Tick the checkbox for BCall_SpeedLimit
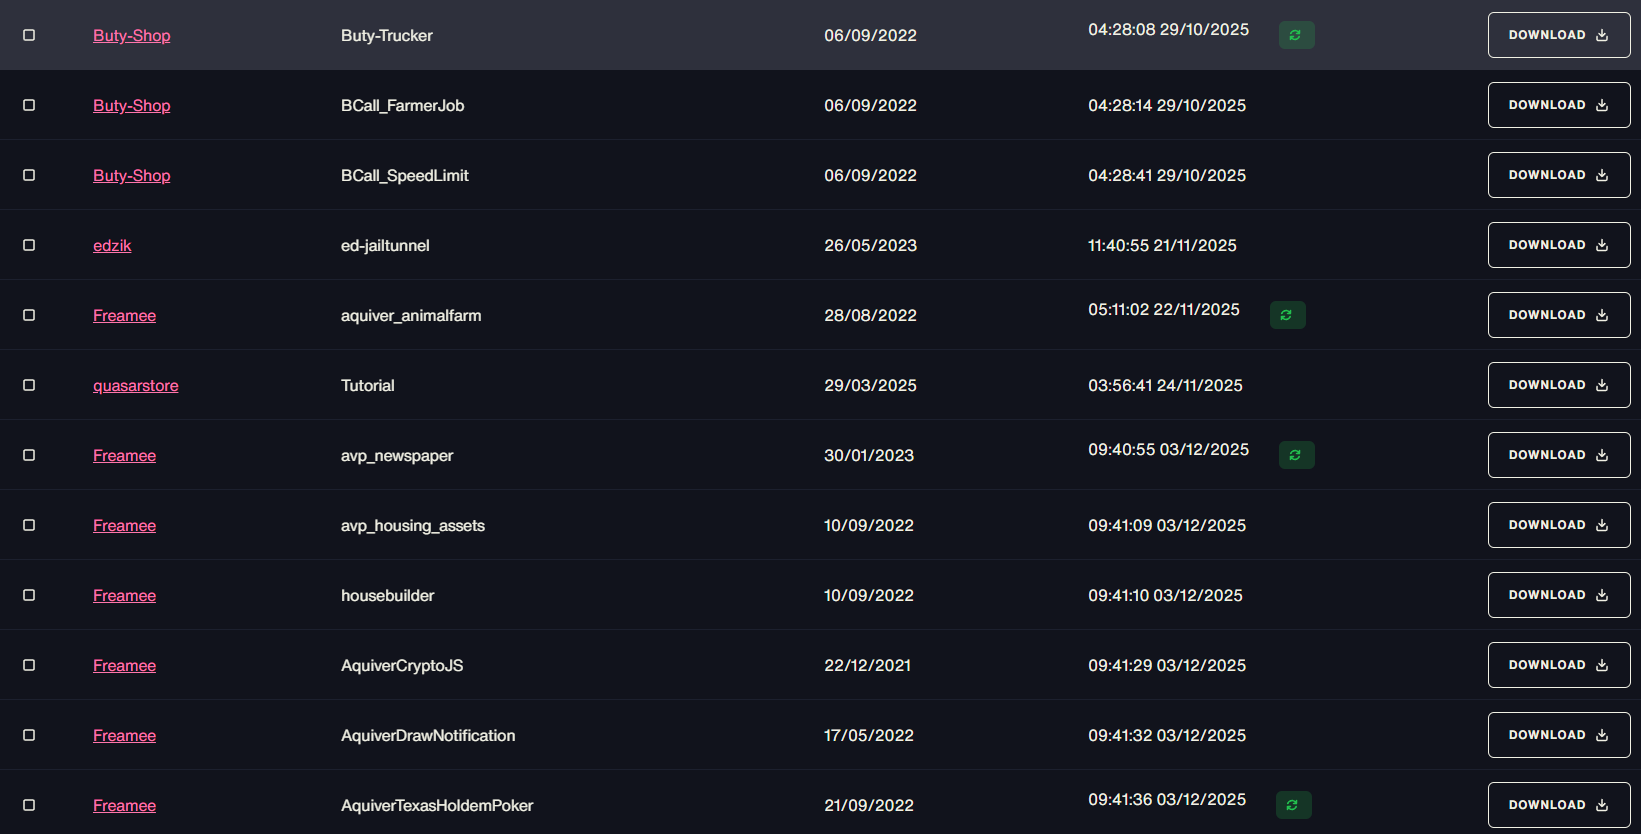The image size is (1641, 834). coord(29,175)
